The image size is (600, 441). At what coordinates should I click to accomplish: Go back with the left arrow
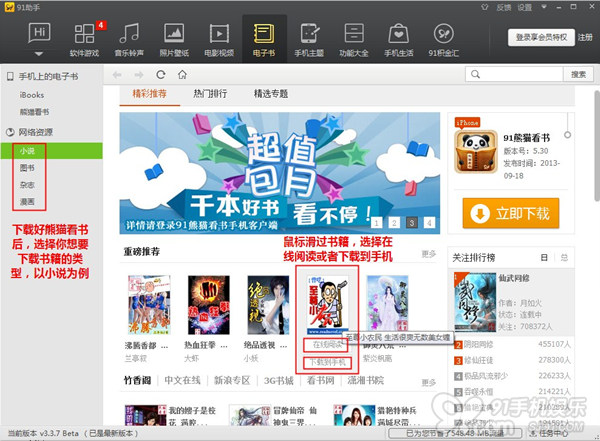[117, 75]
